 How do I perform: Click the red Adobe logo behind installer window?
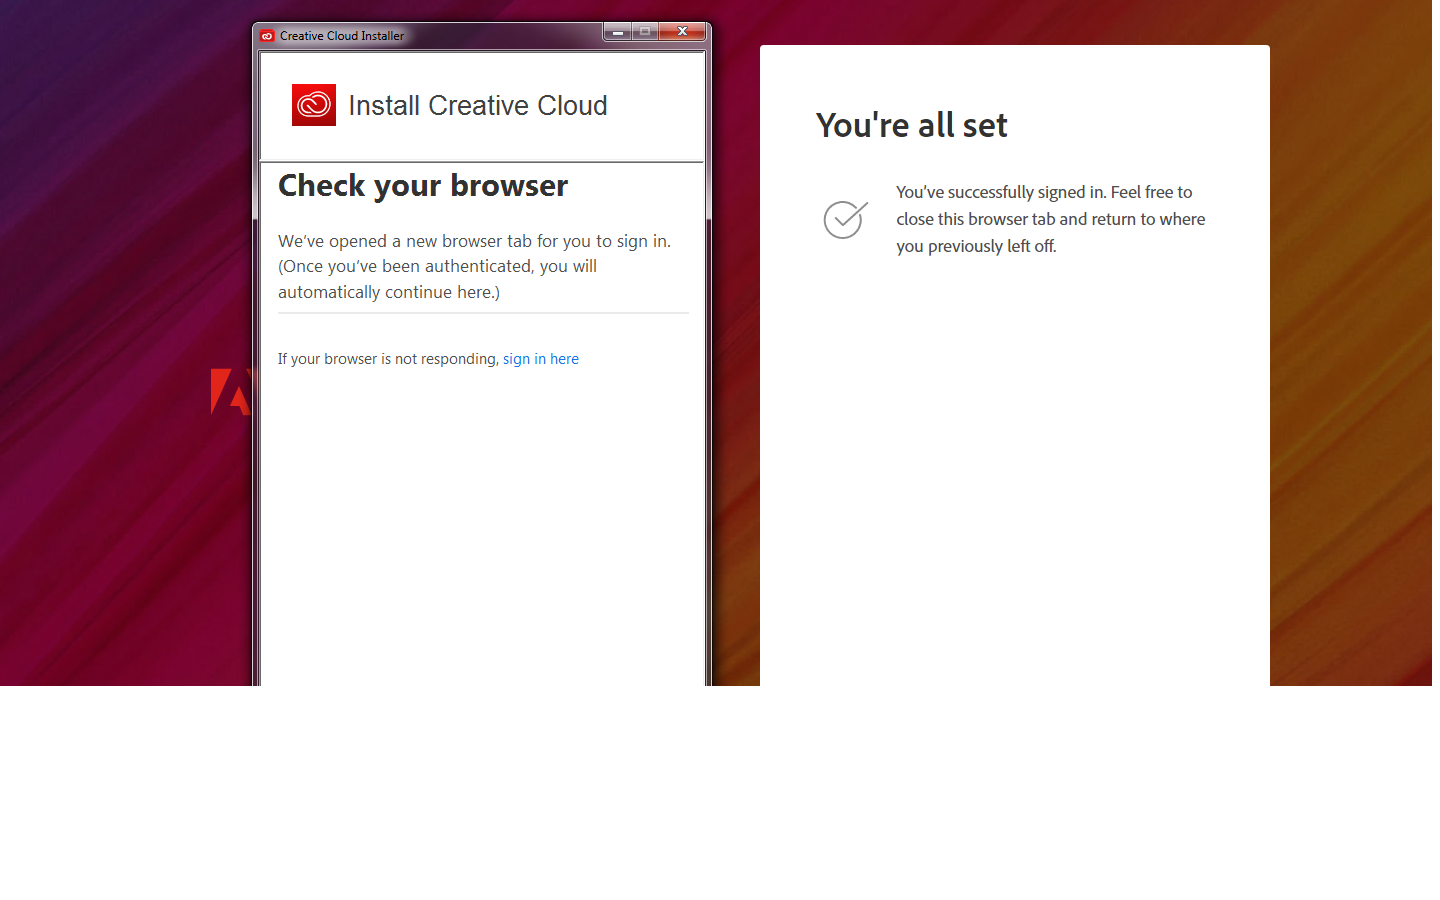[x=231, y=391]
